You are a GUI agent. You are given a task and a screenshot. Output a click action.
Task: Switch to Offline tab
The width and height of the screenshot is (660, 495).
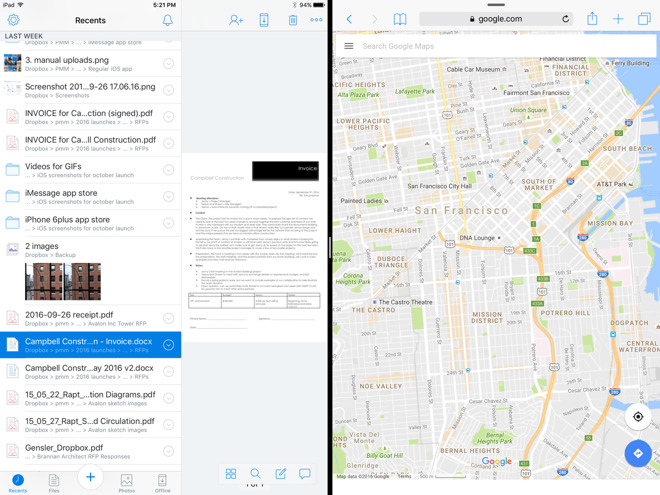(x=162, y=483)
